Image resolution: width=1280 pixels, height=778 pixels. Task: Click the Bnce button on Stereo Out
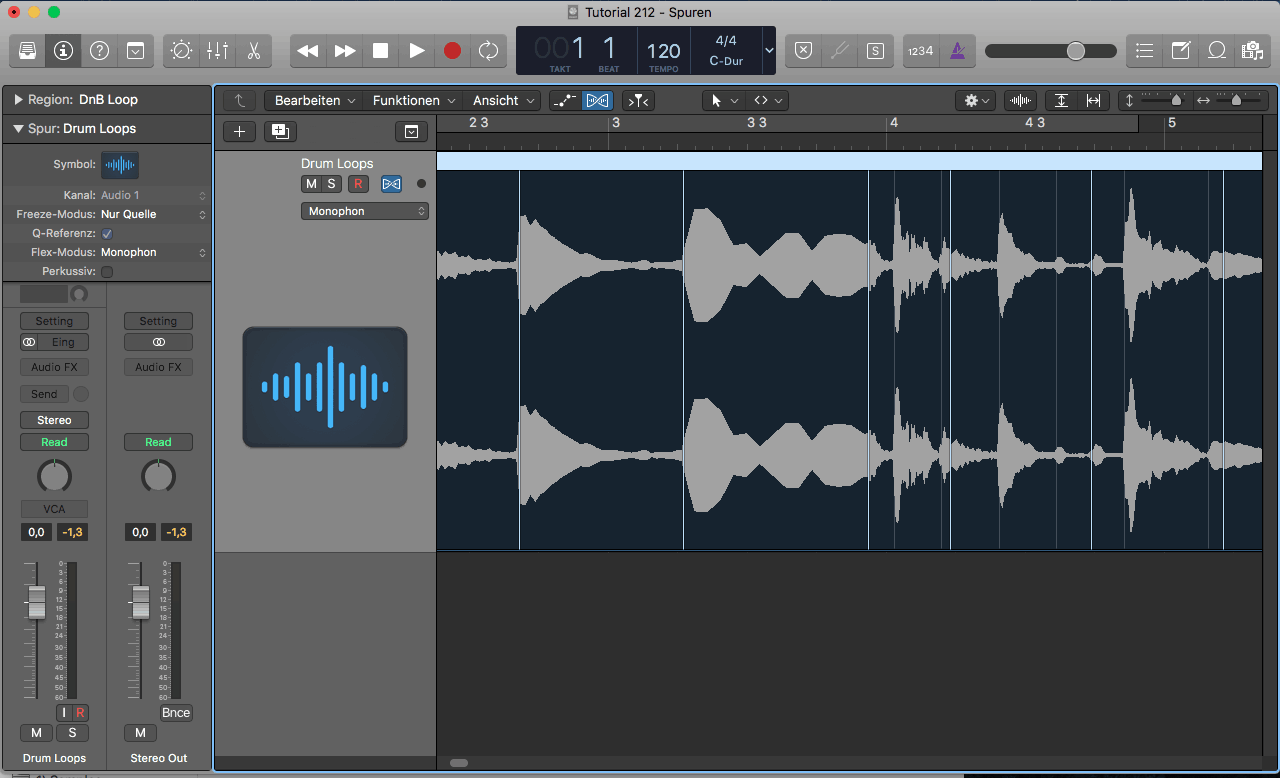point(176,713)
